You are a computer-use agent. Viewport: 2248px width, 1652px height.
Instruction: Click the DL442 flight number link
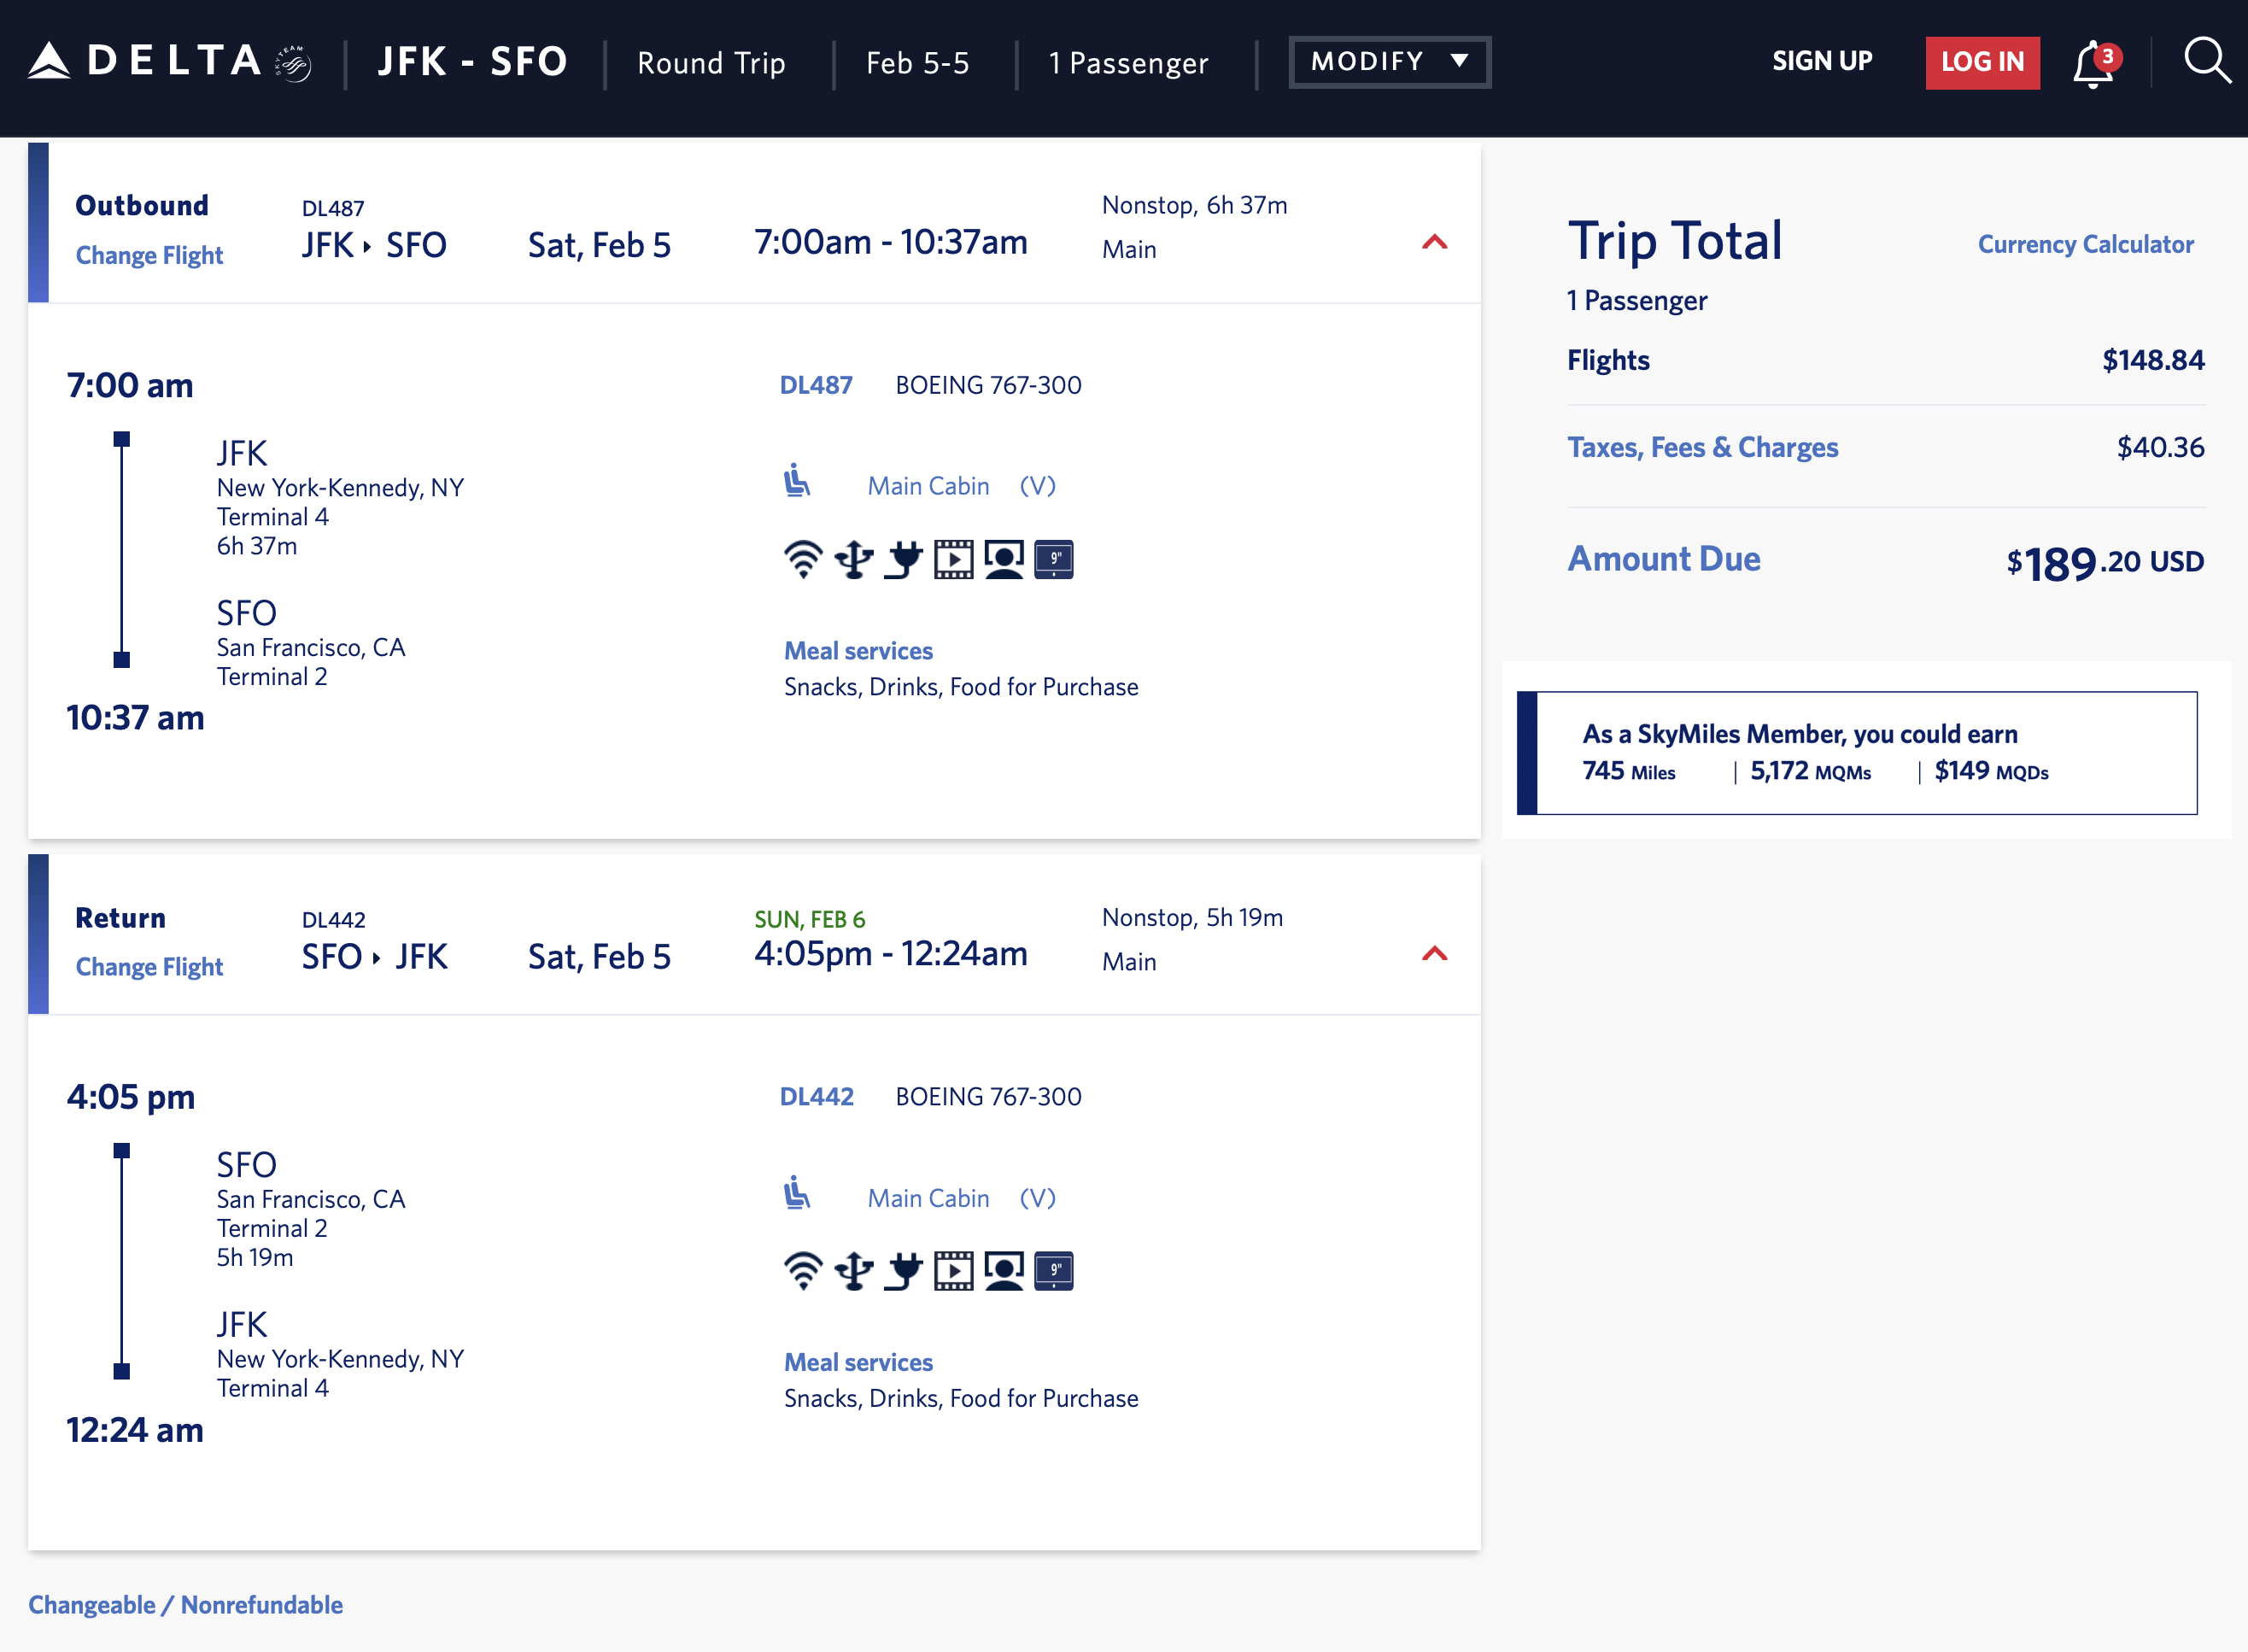pyautogui.click(x=816, y=1097)
